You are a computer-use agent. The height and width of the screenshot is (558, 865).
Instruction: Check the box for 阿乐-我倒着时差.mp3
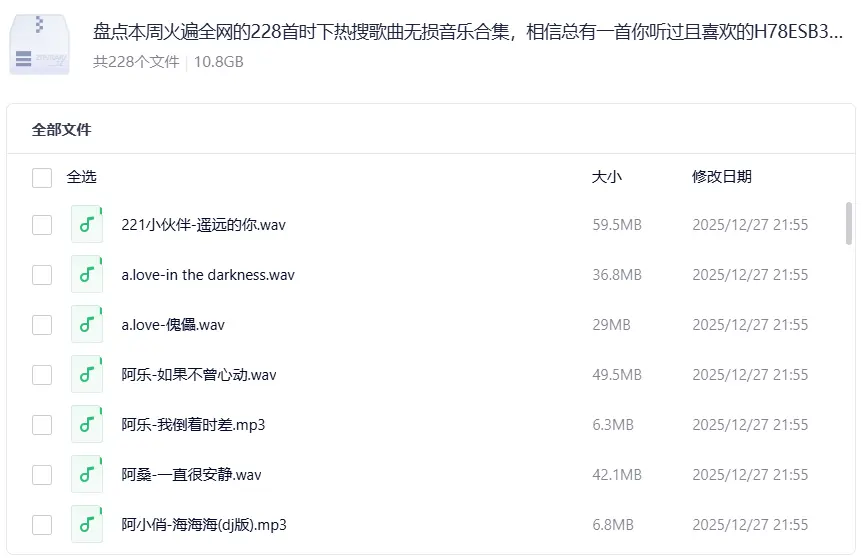coord(42,425)
